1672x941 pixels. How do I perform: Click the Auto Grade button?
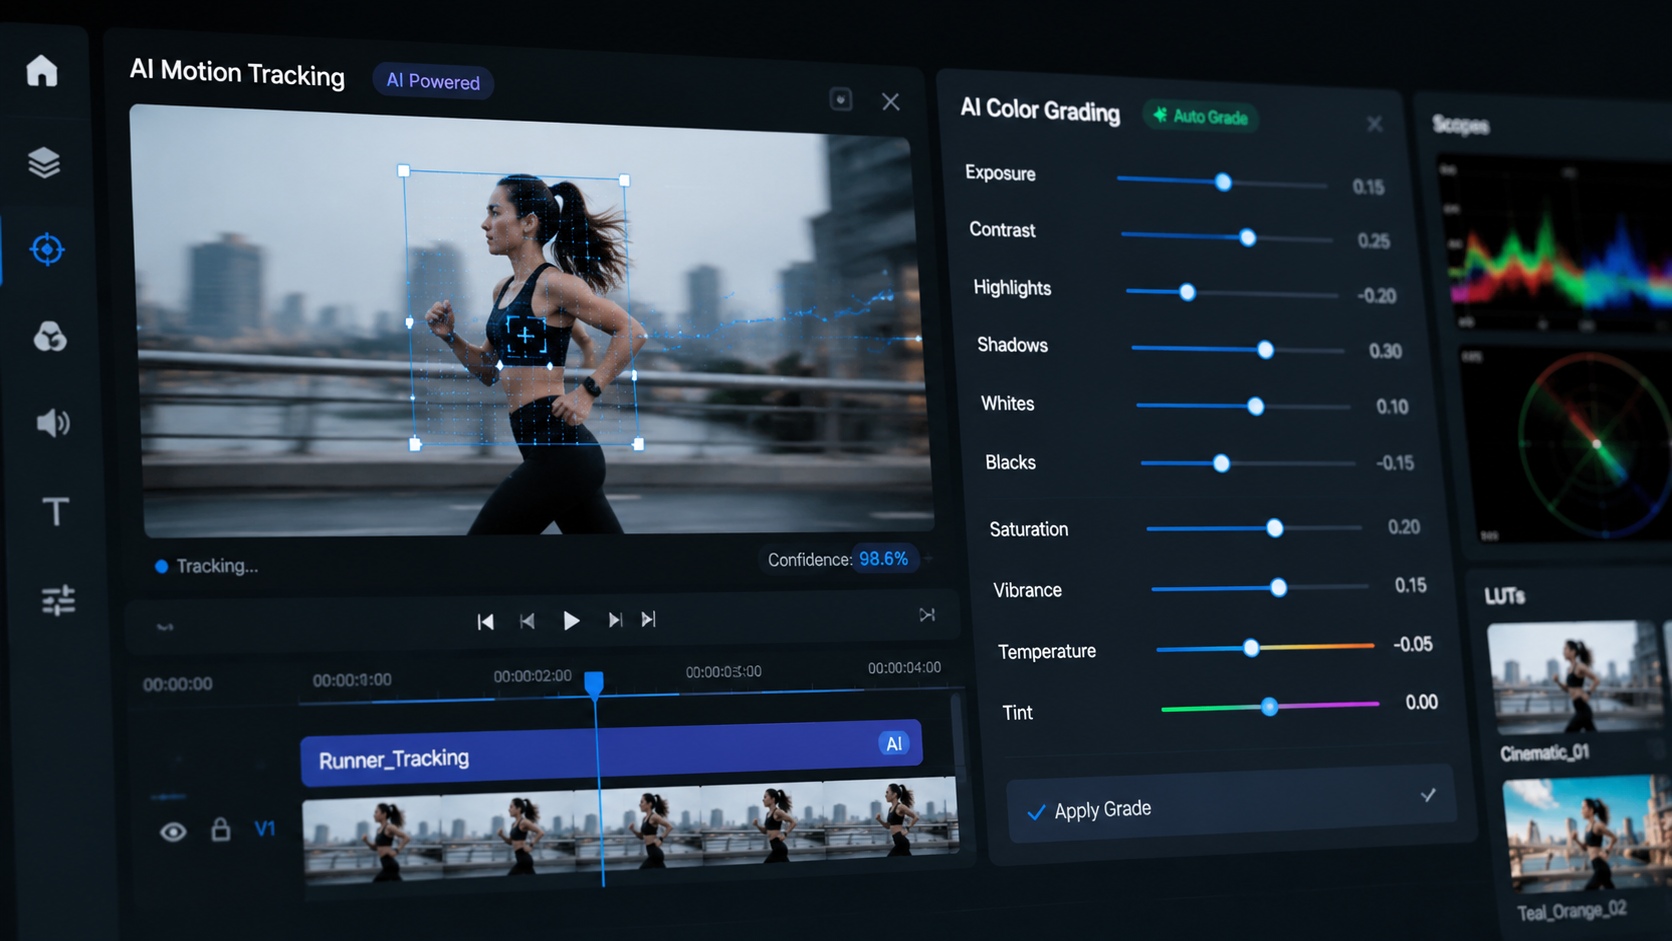pos(1200,117)
